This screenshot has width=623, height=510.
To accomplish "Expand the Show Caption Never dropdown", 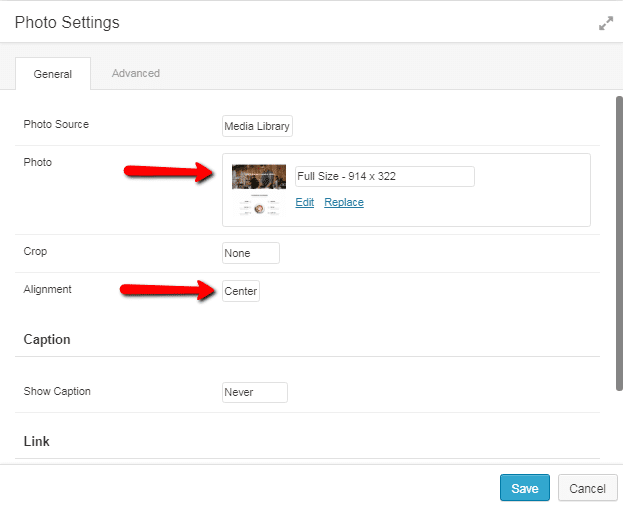I will (254, 392).
